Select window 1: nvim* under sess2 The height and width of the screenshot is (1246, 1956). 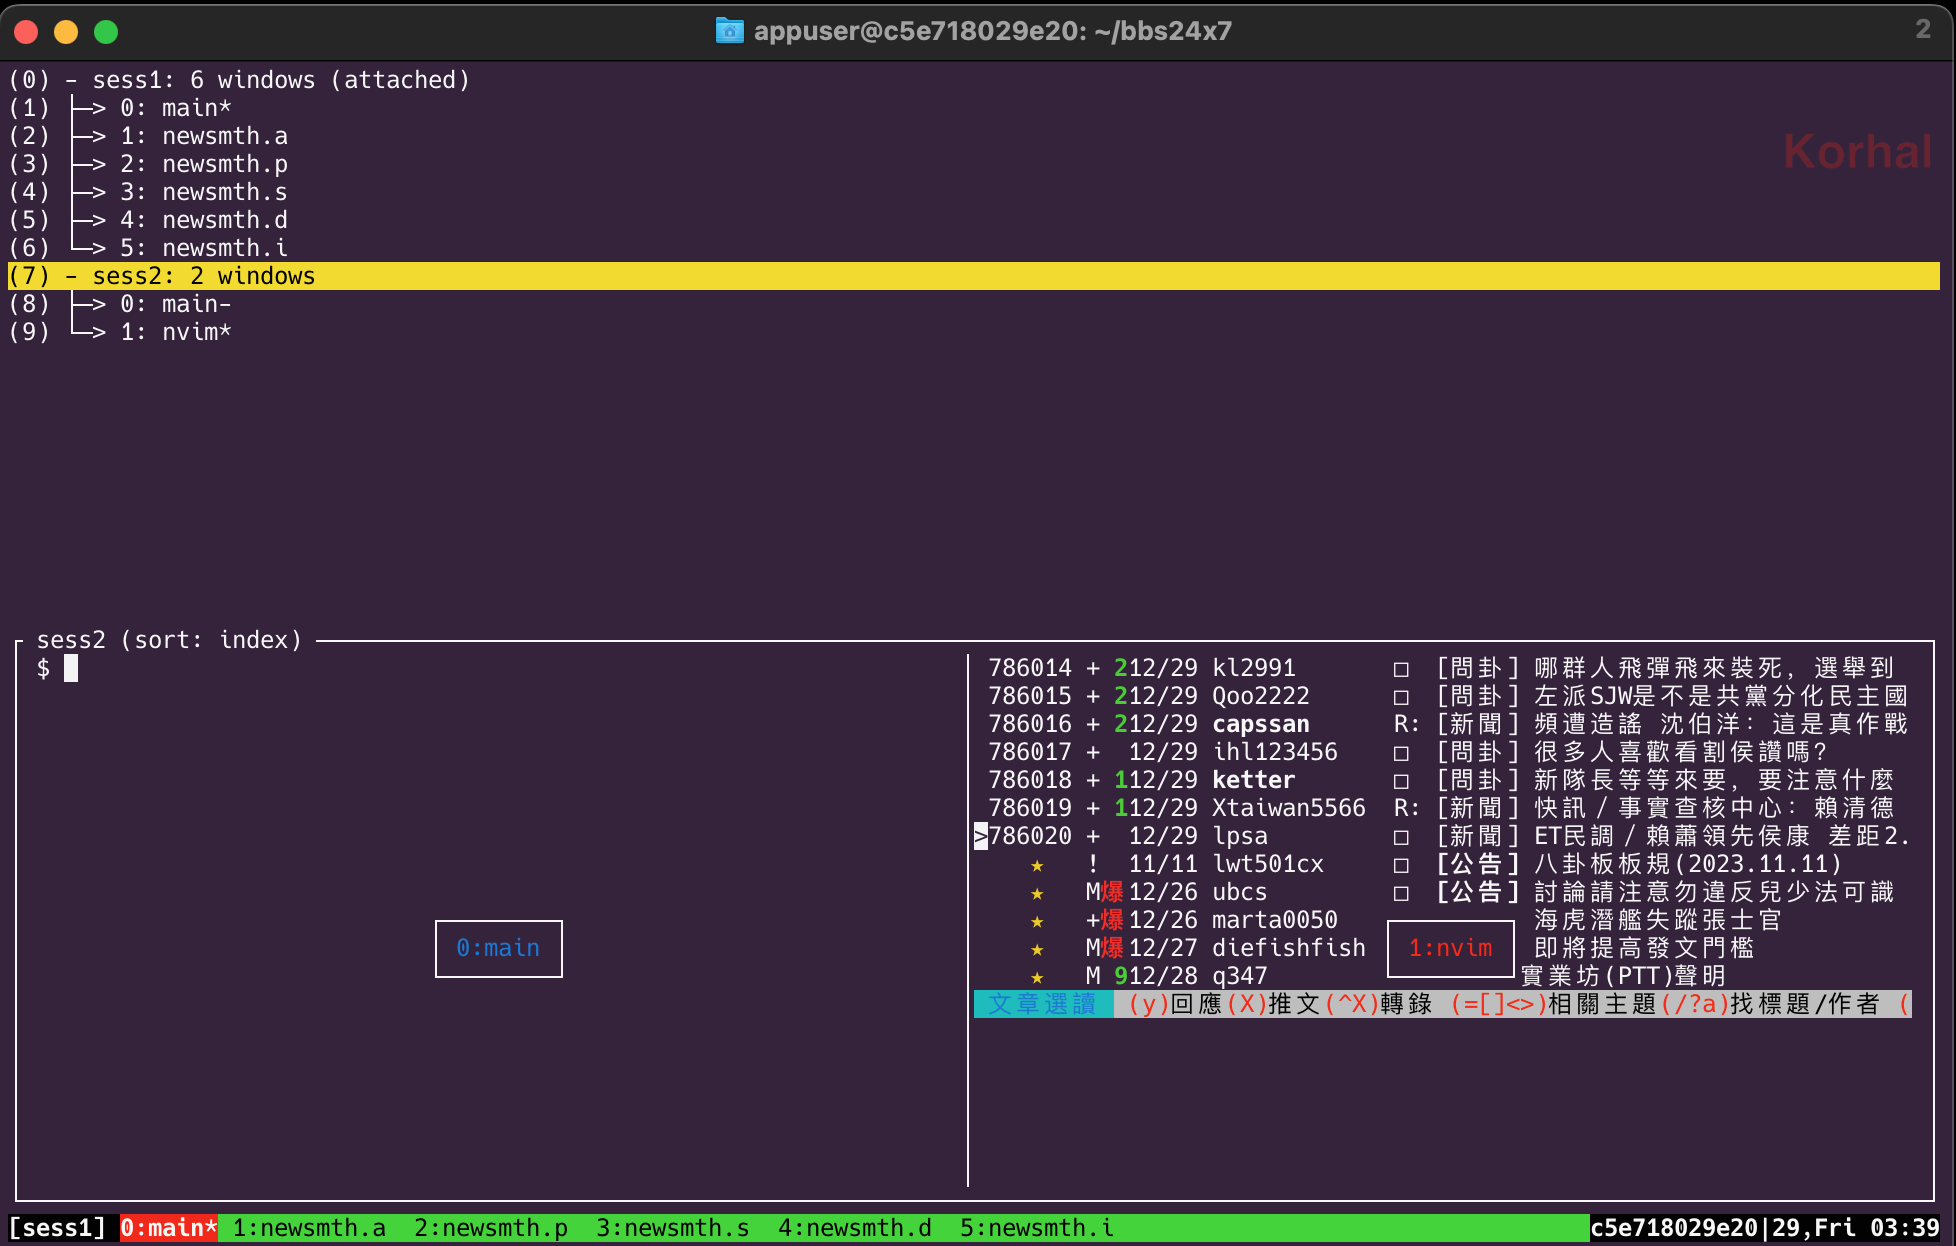click(120, 332)
